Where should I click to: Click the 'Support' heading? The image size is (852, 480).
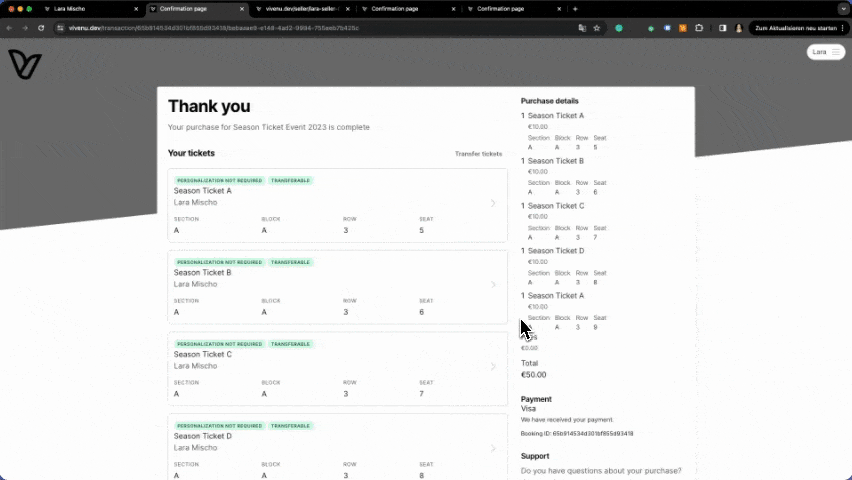(535, 456)
